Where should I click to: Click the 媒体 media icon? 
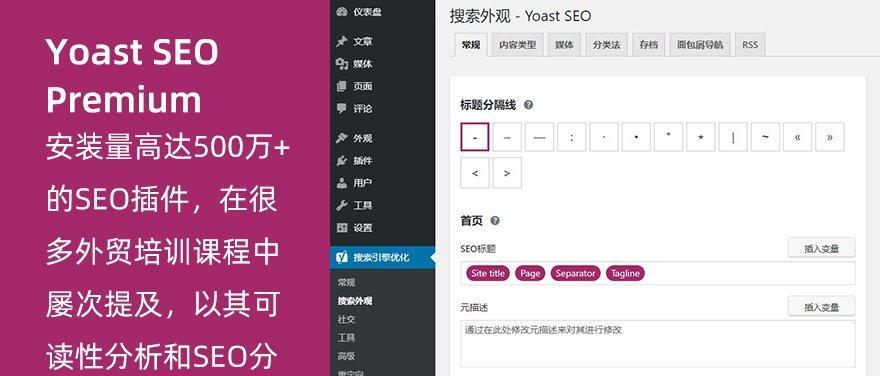tap(341, 64)
